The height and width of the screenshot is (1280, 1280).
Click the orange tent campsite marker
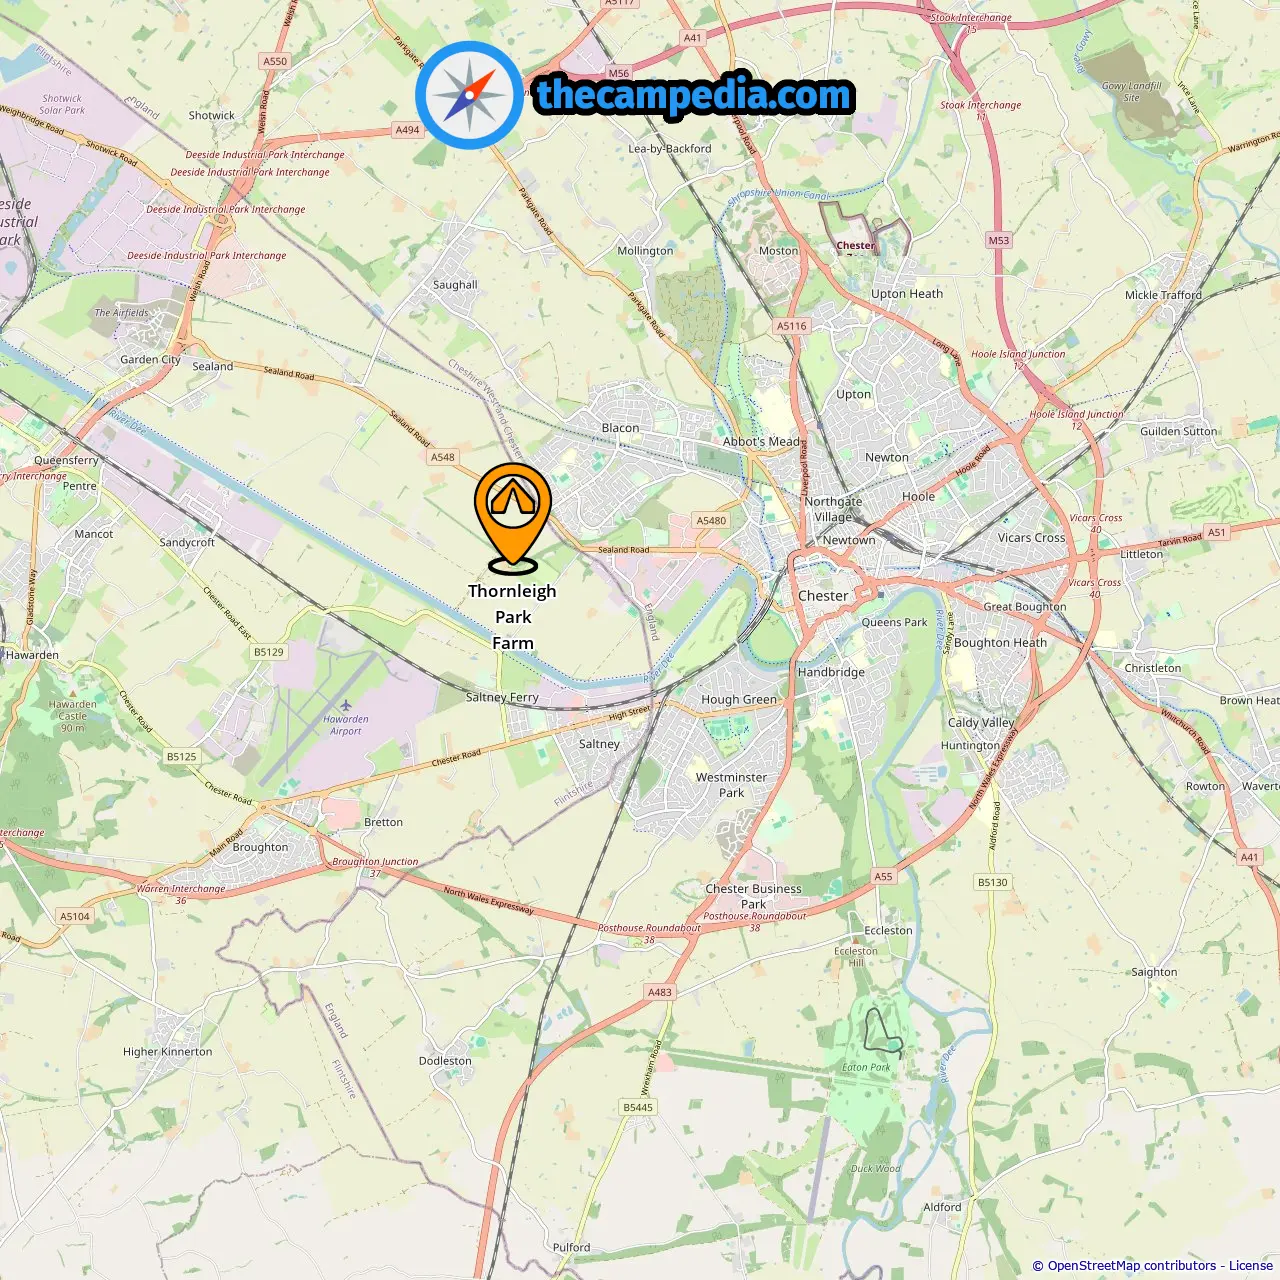(x=513, y=516)
